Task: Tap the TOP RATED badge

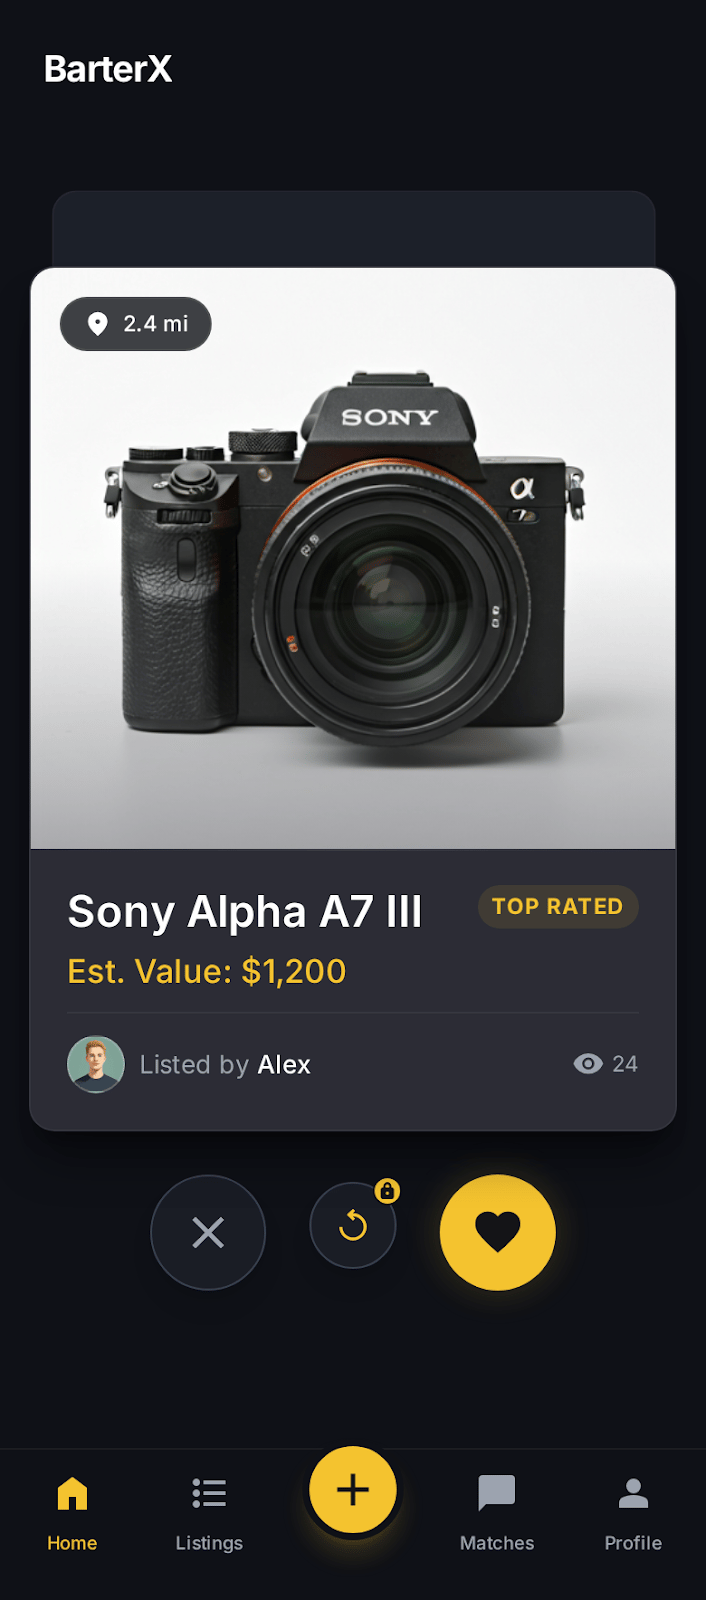Action: 558,906
